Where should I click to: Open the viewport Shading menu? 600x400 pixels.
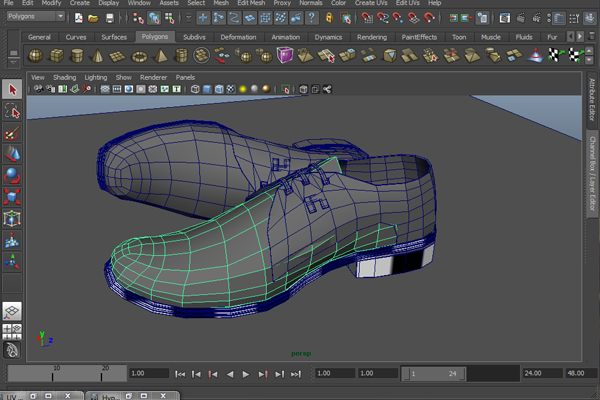[x=64, y=77]
